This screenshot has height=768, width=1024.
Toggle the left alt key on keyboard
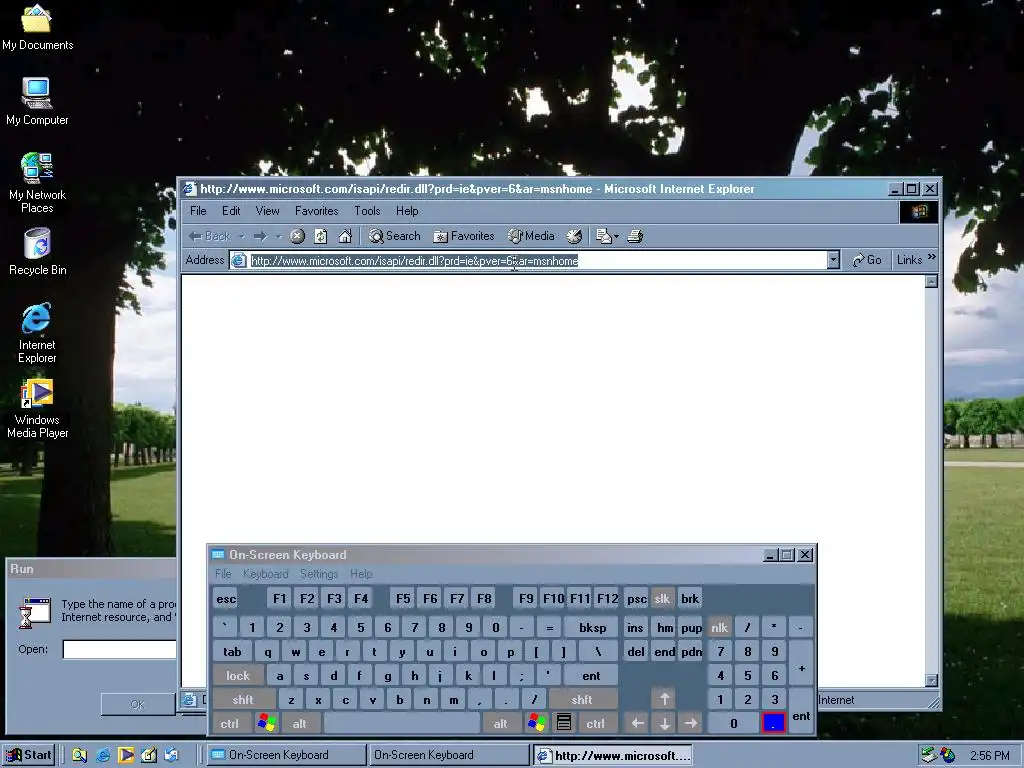click(300, 723)
